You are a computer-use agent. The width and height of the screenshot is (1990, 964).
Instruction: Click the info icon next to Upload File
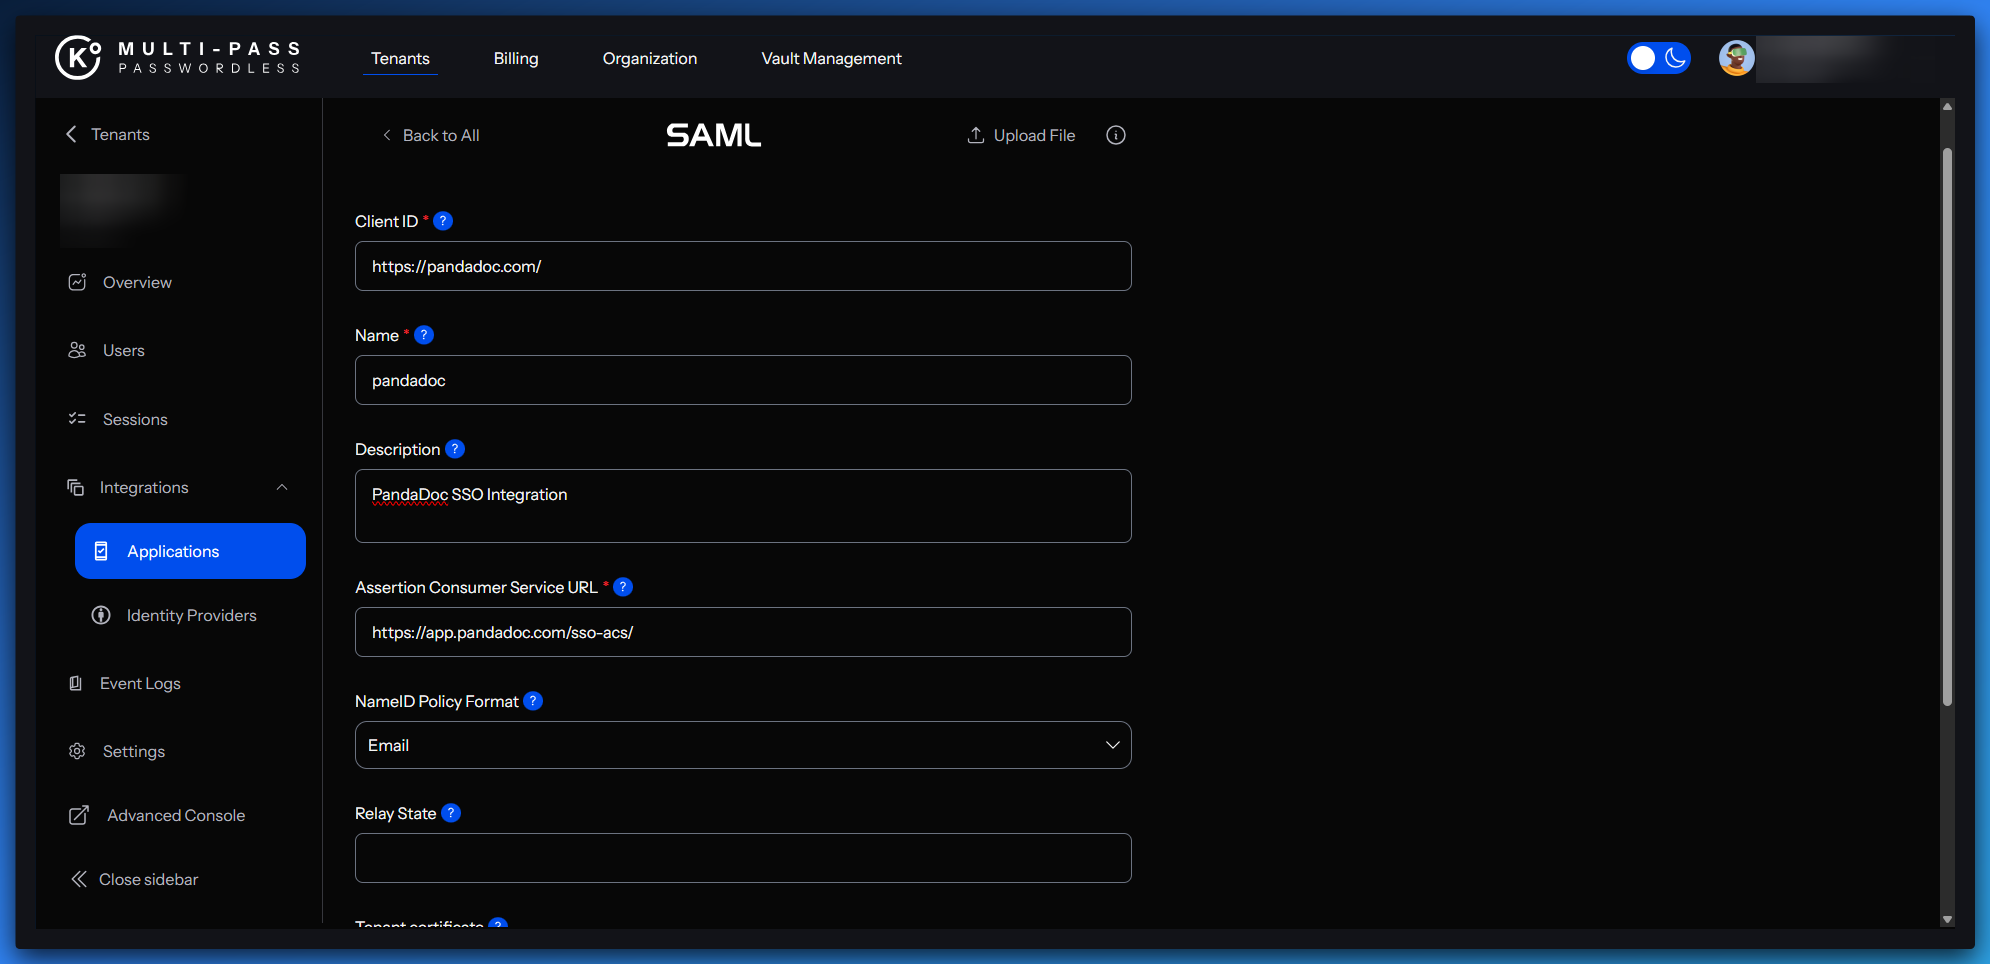click(1116, 135)
